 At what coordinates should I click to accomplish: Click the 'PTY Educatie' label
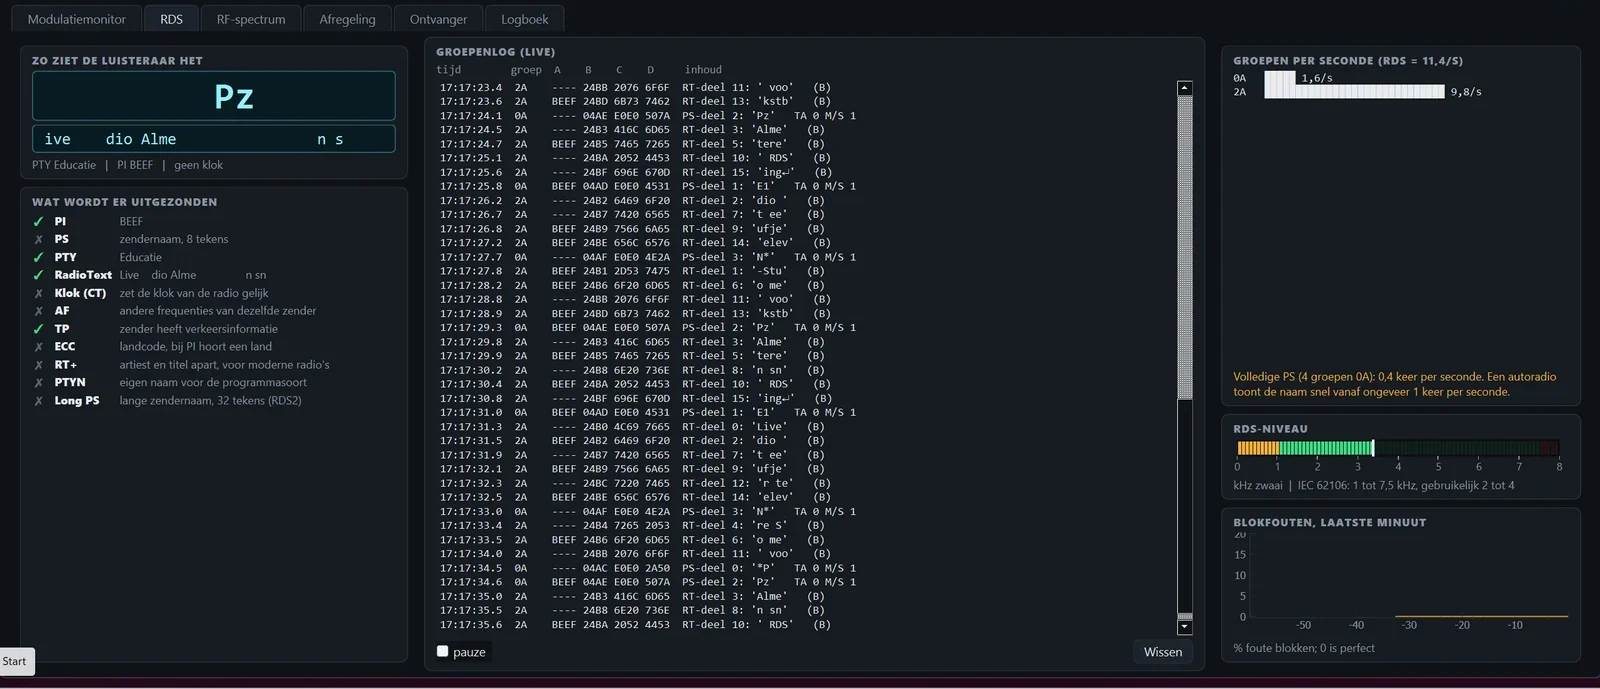[64, 165]
